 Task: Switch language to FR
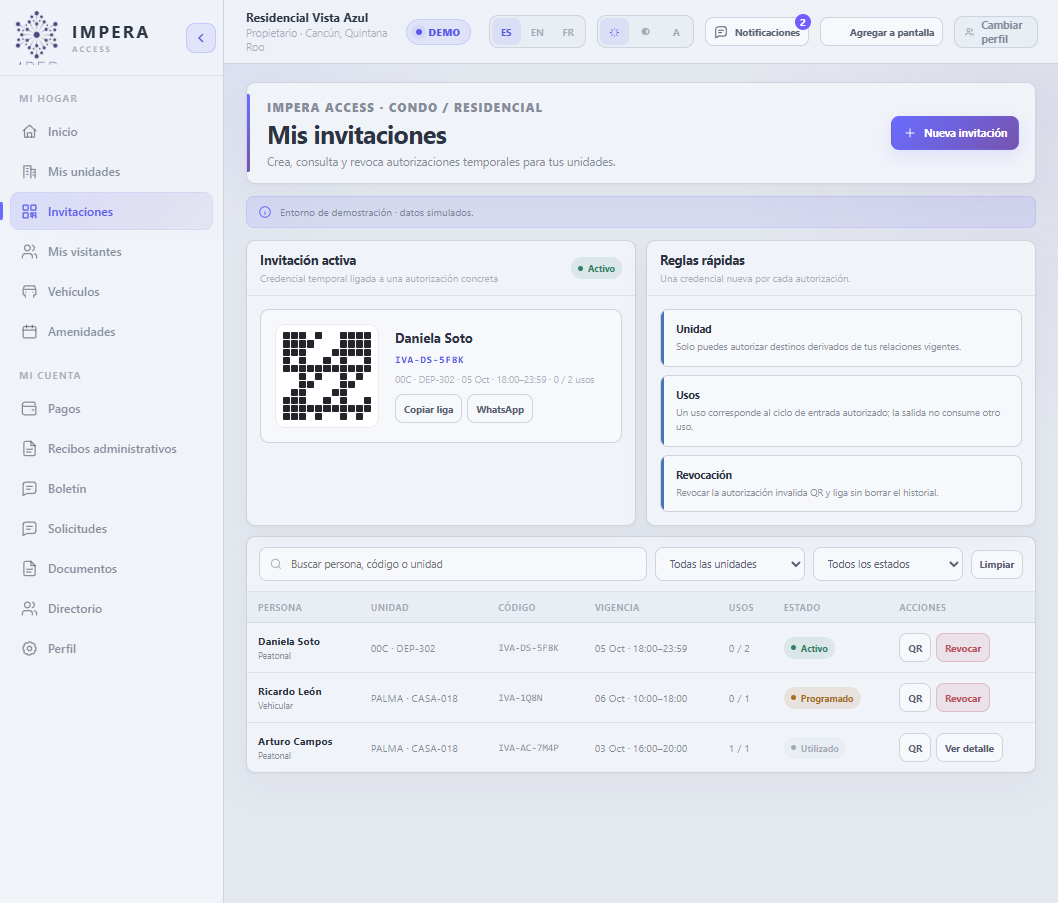tap(568, 32)
